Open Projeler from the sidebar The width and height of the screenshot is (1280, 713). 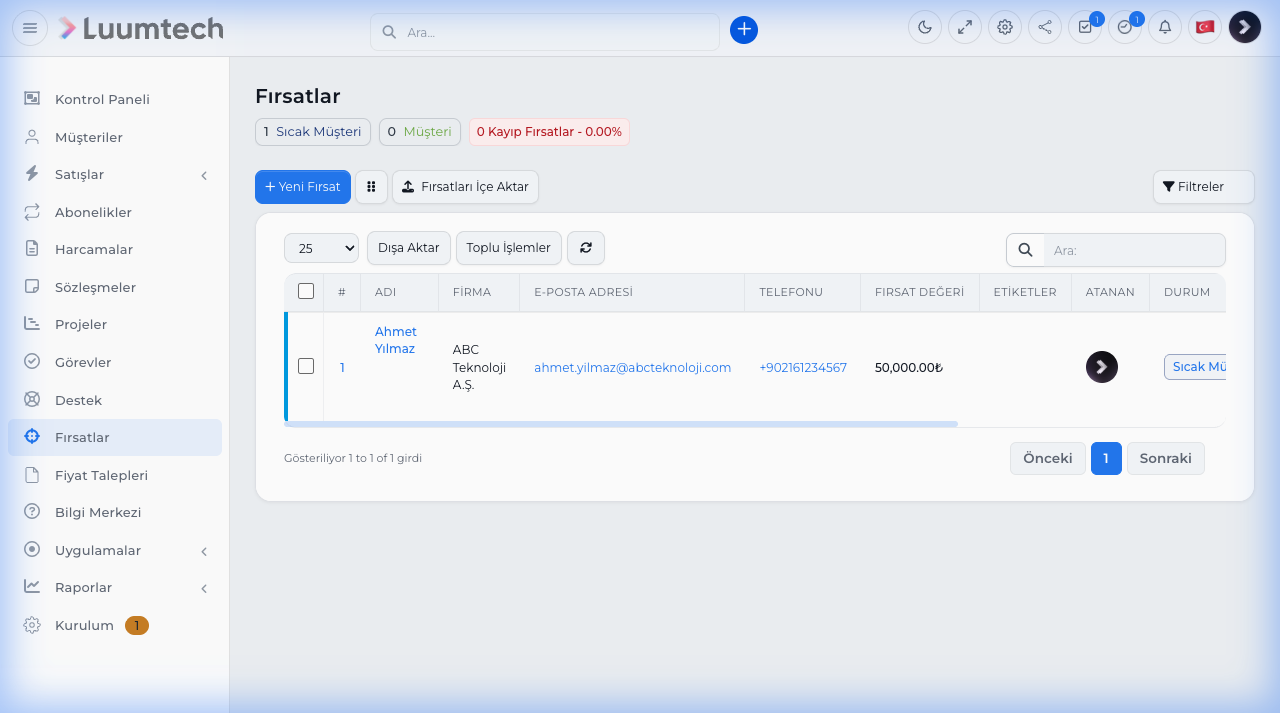[81, 325]
